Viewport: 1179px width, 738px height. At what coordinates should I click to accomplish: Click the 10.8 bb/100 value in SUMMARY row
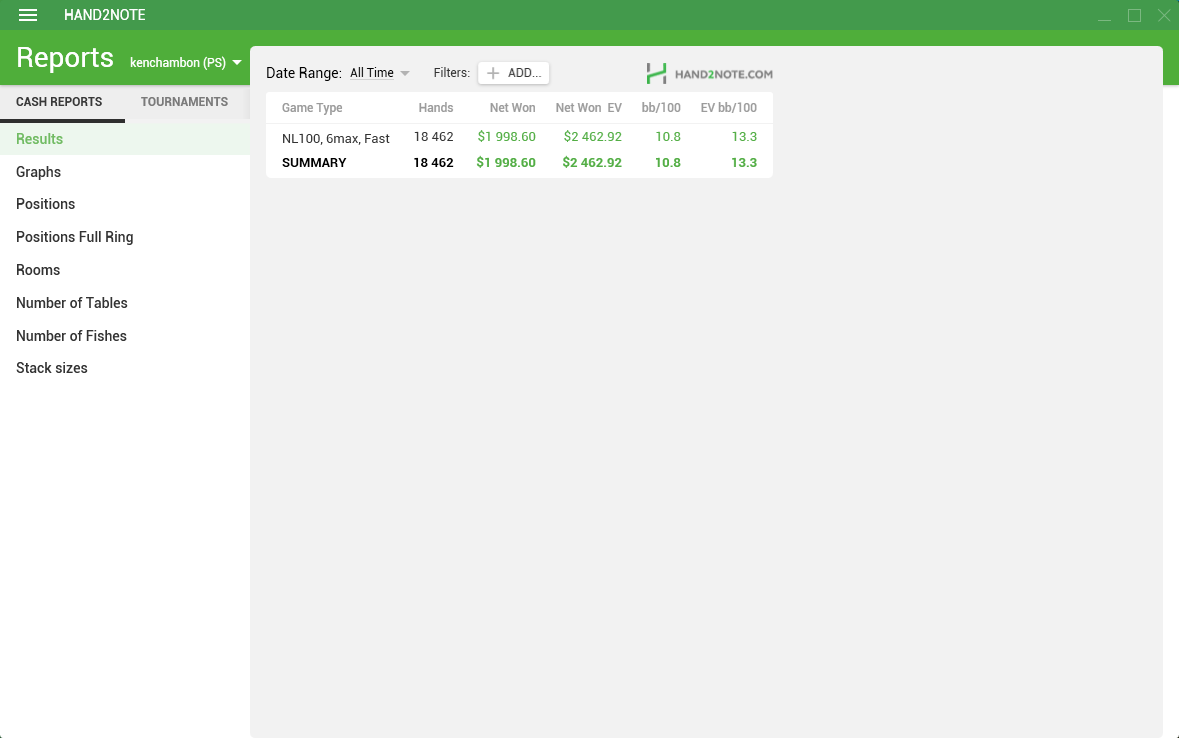[x=668, y=162]
